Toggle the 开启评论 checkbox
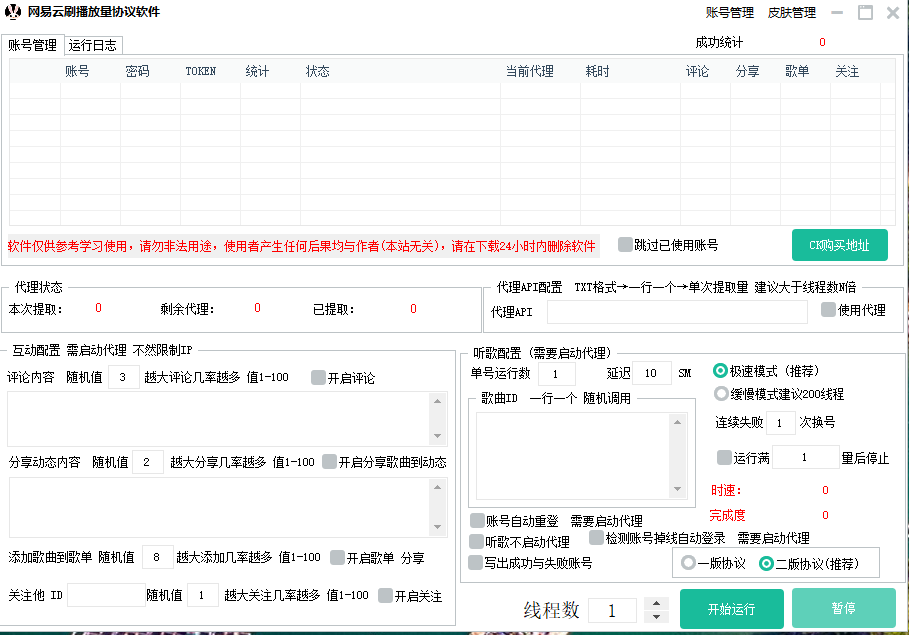 318,377
